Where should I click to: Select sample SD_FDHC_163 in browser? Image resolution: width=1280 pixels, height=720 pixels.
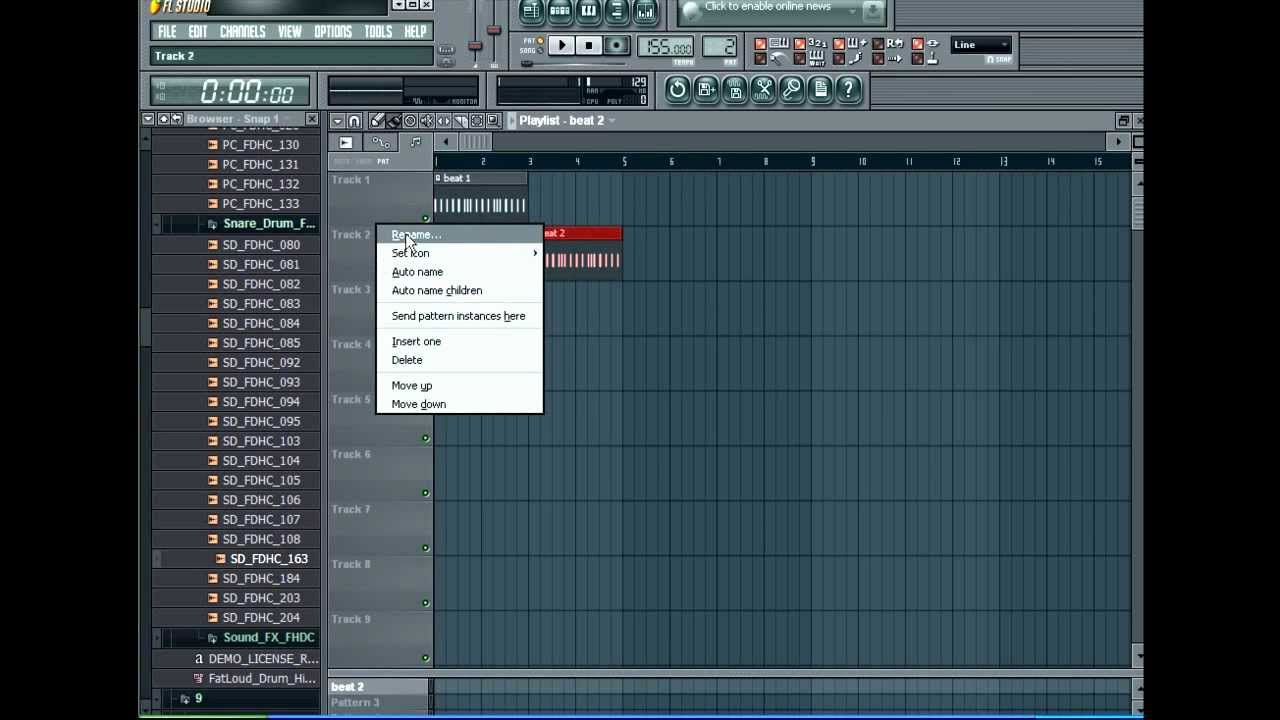pos(269,559)
